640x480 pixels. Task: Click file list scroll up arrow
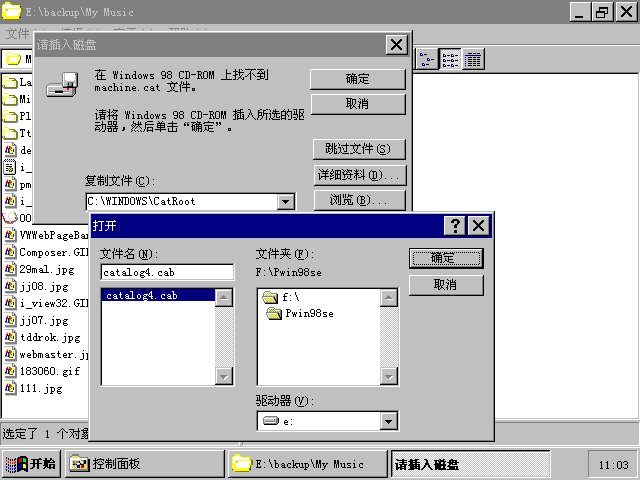point(224,298)
